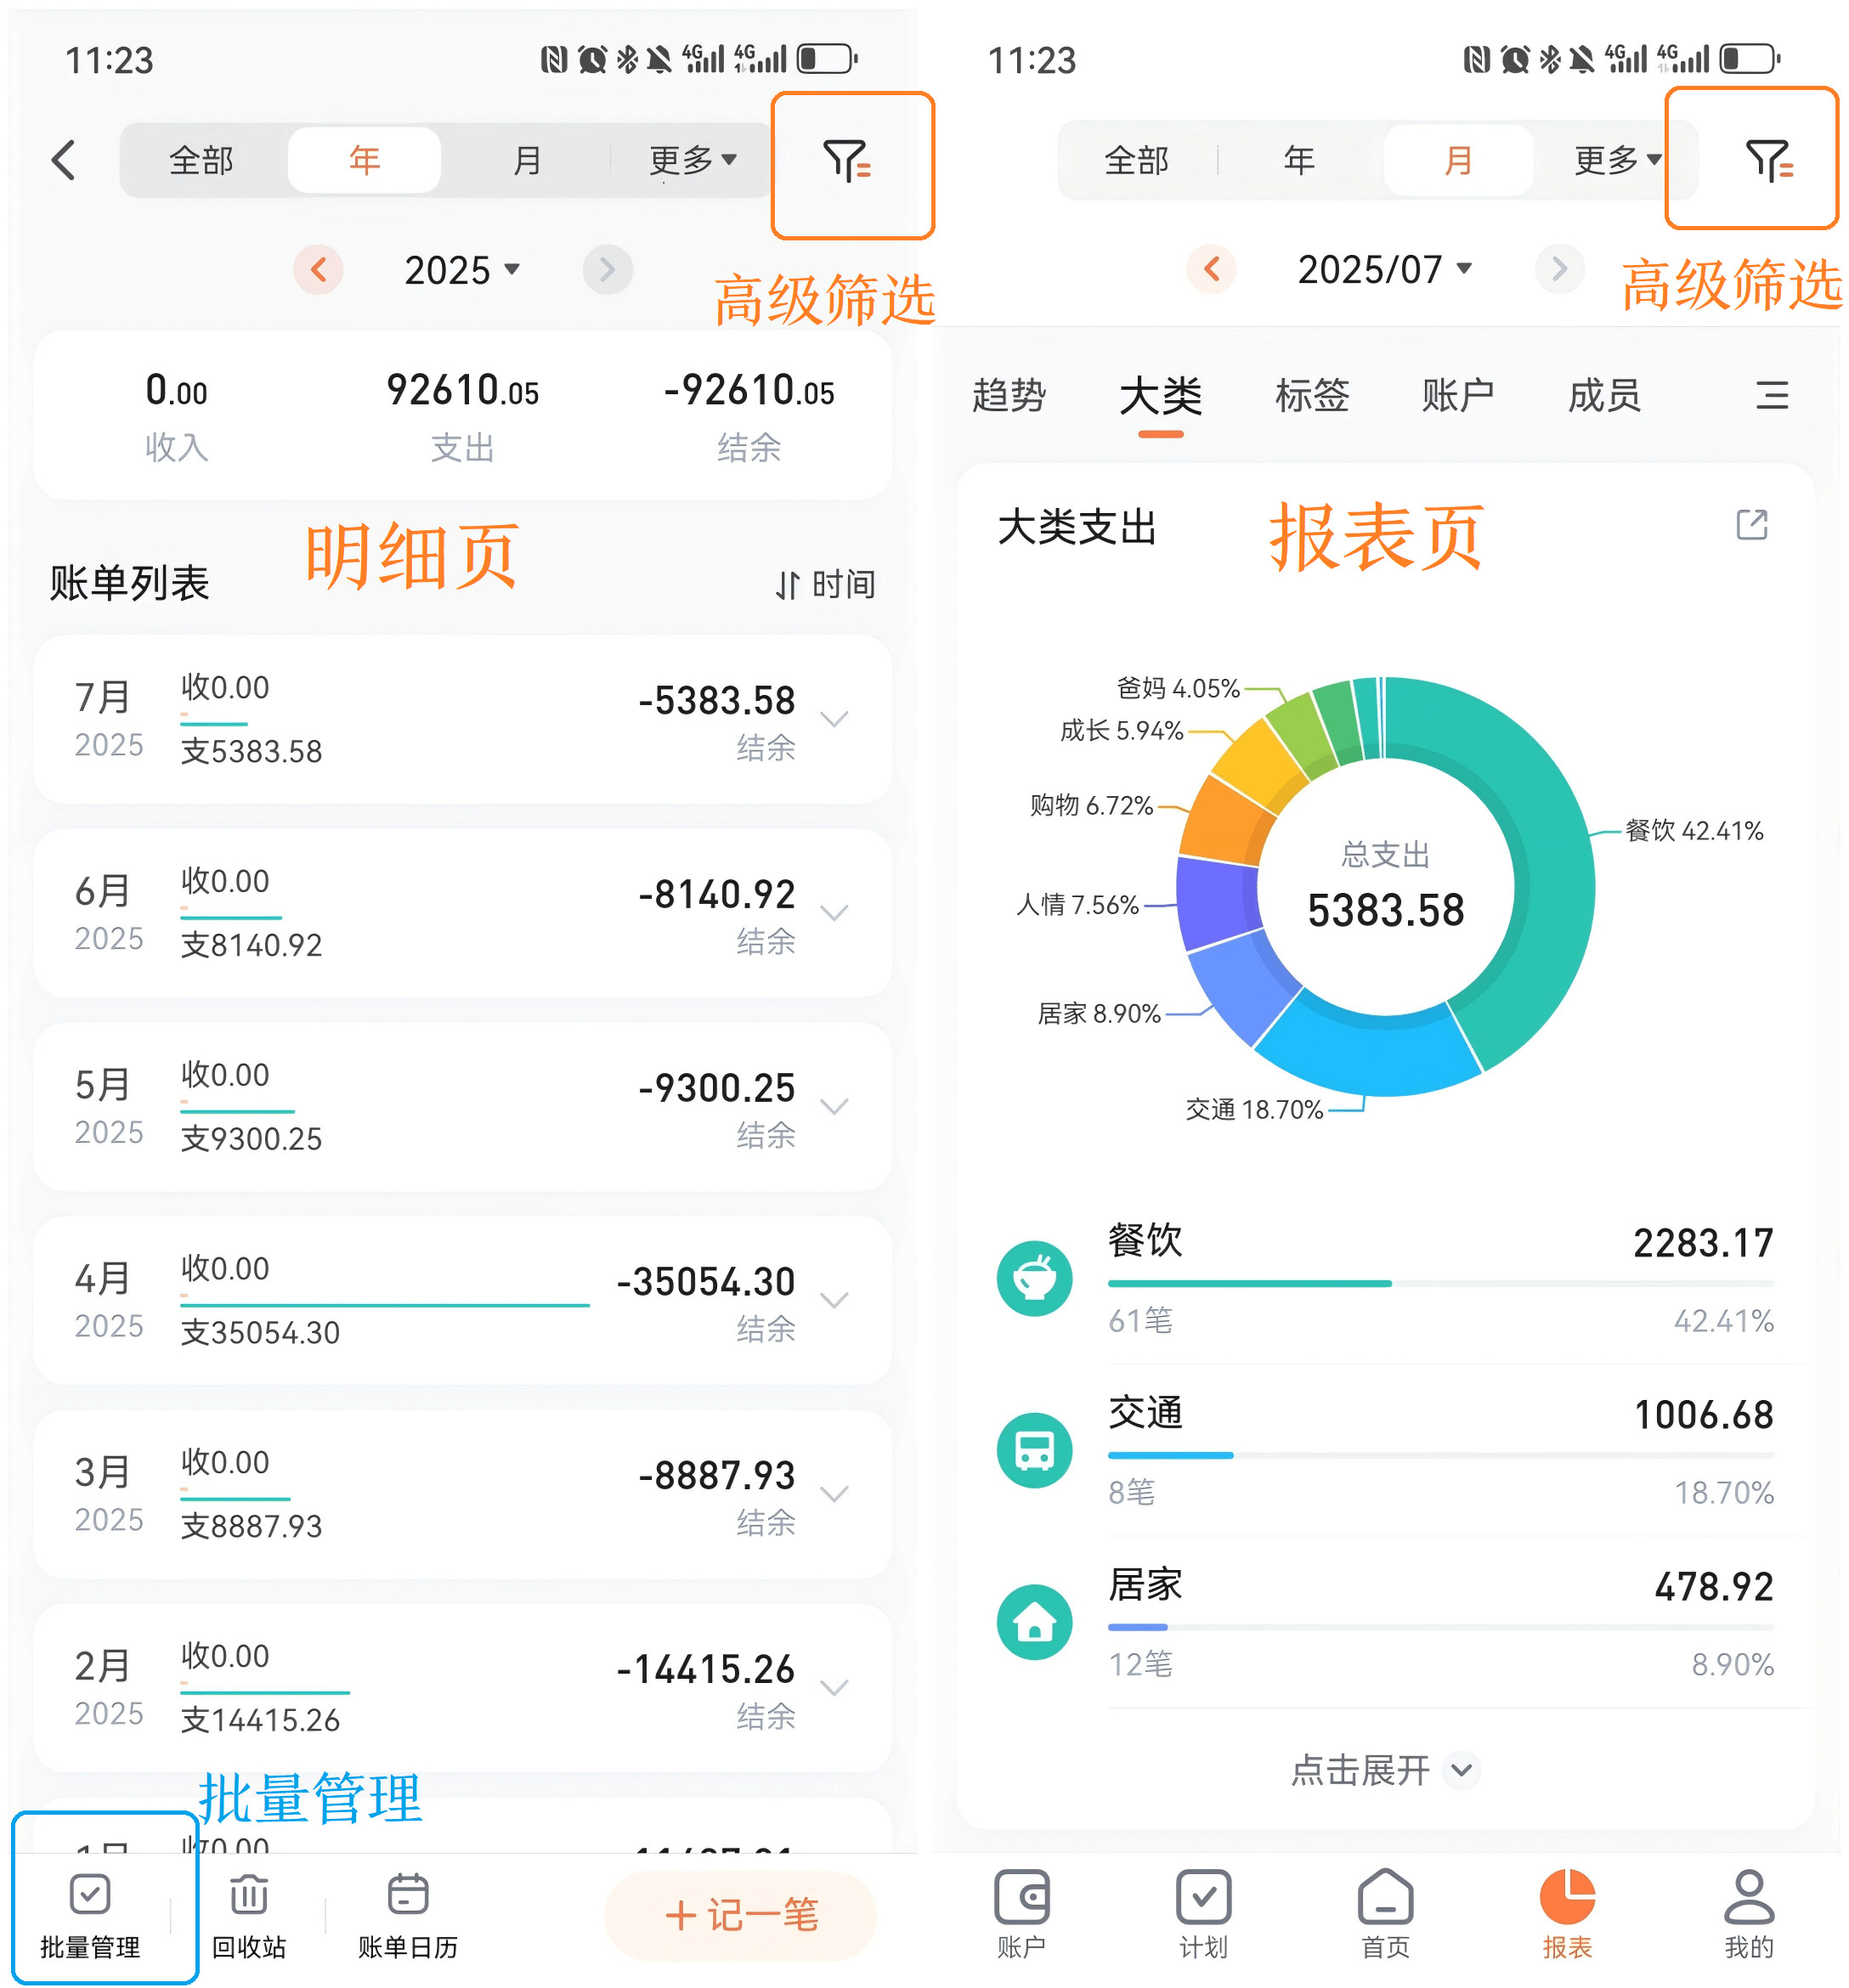Tap the 居家 house category icon
Image resolution: width=1849 pixels, height=1988 pixels.
coord(1034,1622)
